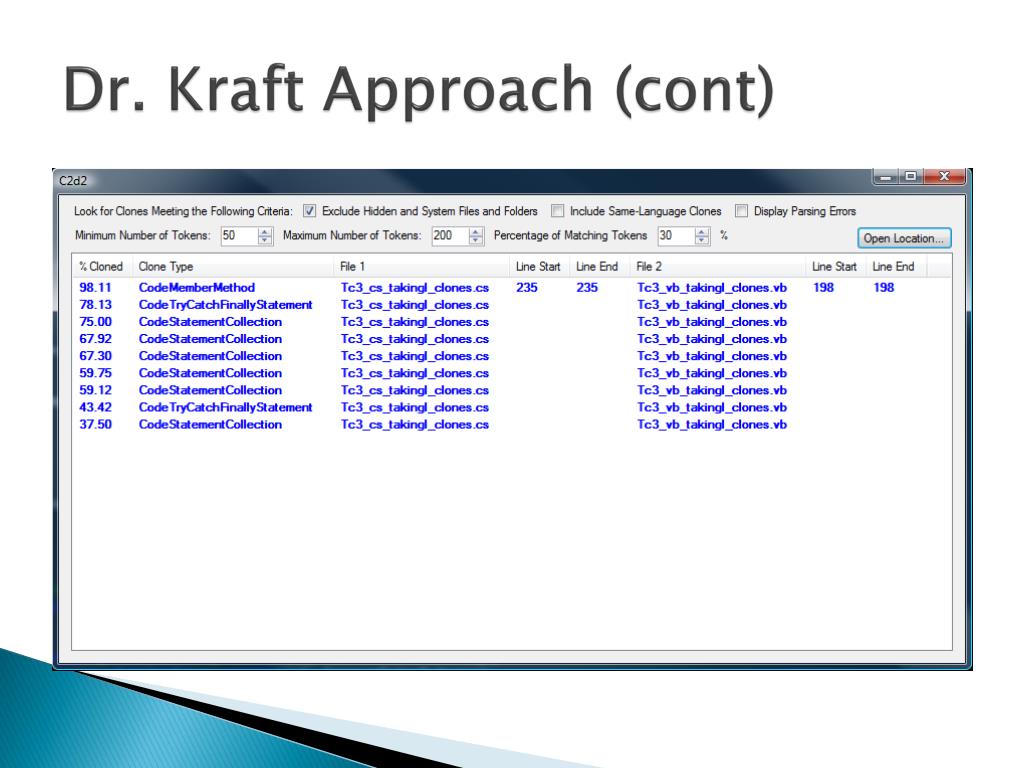
Task: Minimize the C2d2 window
Action: (886, 176)
